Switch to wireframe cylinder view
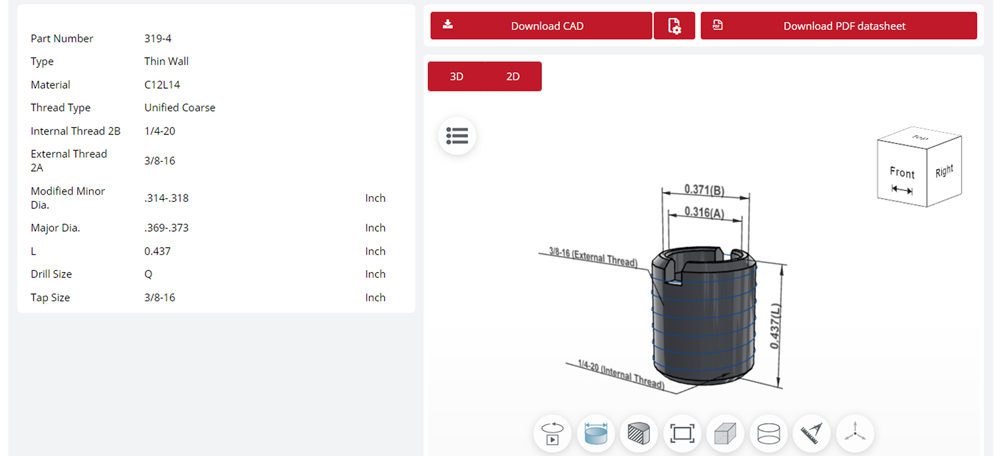Viewport: 1000px width, 456px height. 769,433
